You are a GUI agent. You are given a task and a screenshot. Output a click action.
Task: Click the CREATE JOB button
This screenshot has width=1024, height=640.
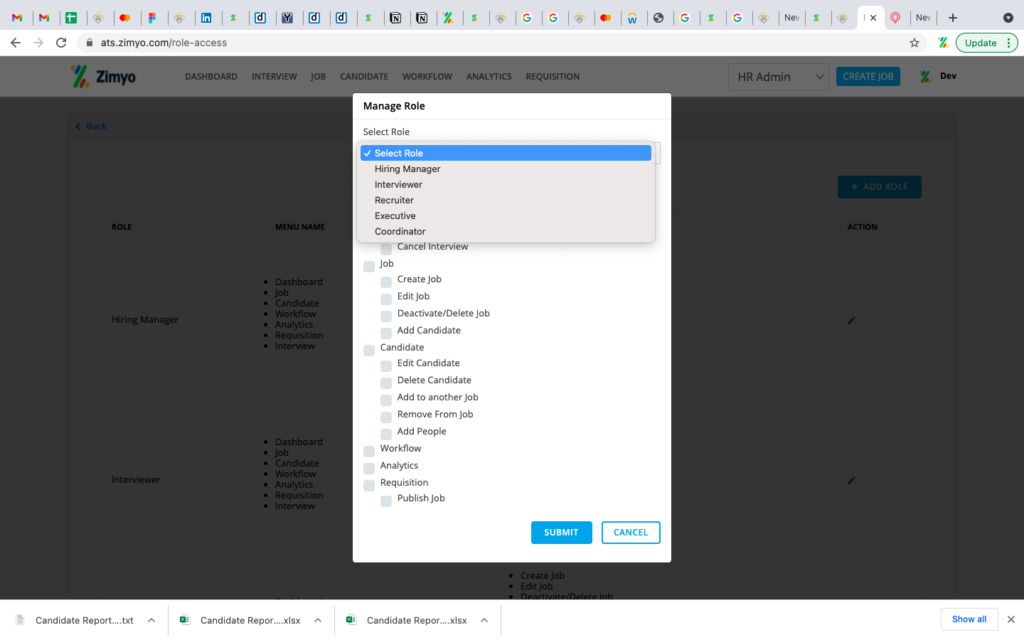coord(868,76)
